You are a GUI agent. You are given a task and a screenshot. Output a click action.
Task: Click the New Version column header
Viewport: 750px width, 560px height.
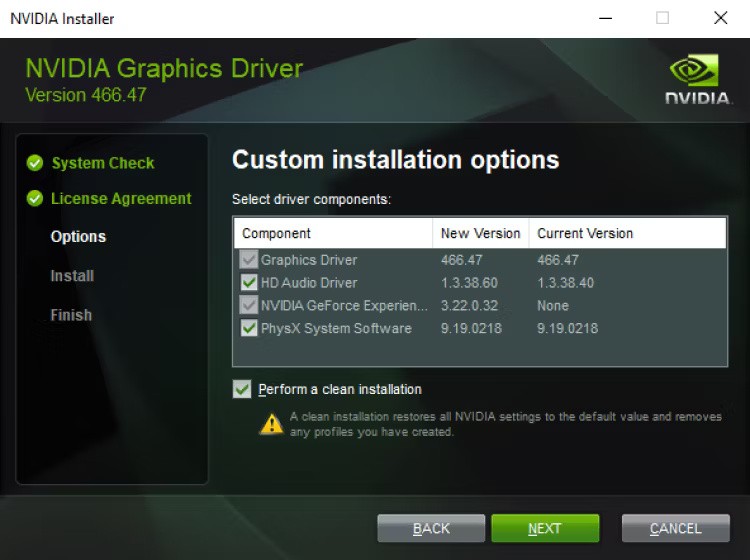480,233
